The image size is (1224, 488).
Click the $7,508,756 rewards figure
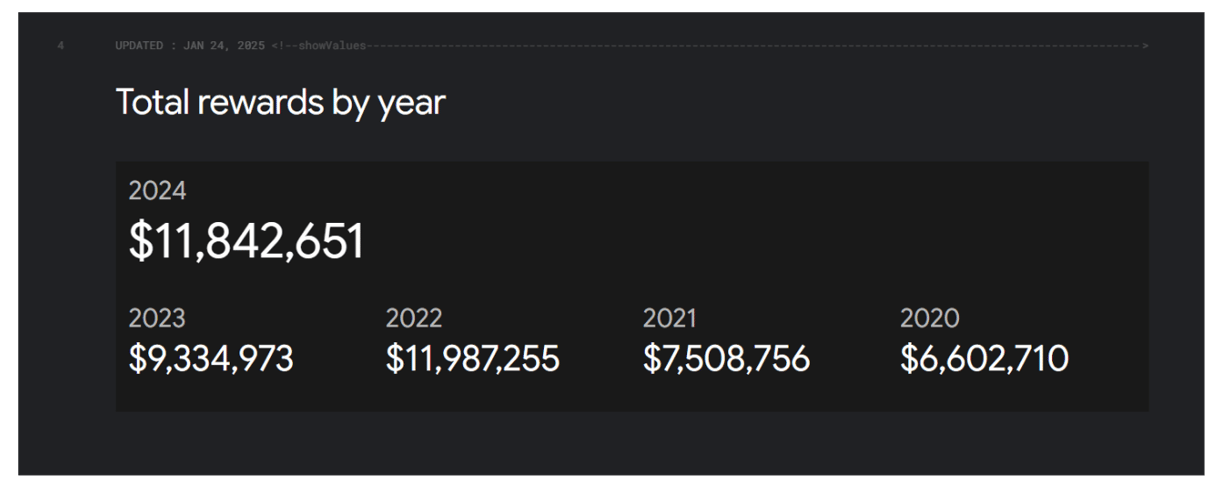click(726, 359)
